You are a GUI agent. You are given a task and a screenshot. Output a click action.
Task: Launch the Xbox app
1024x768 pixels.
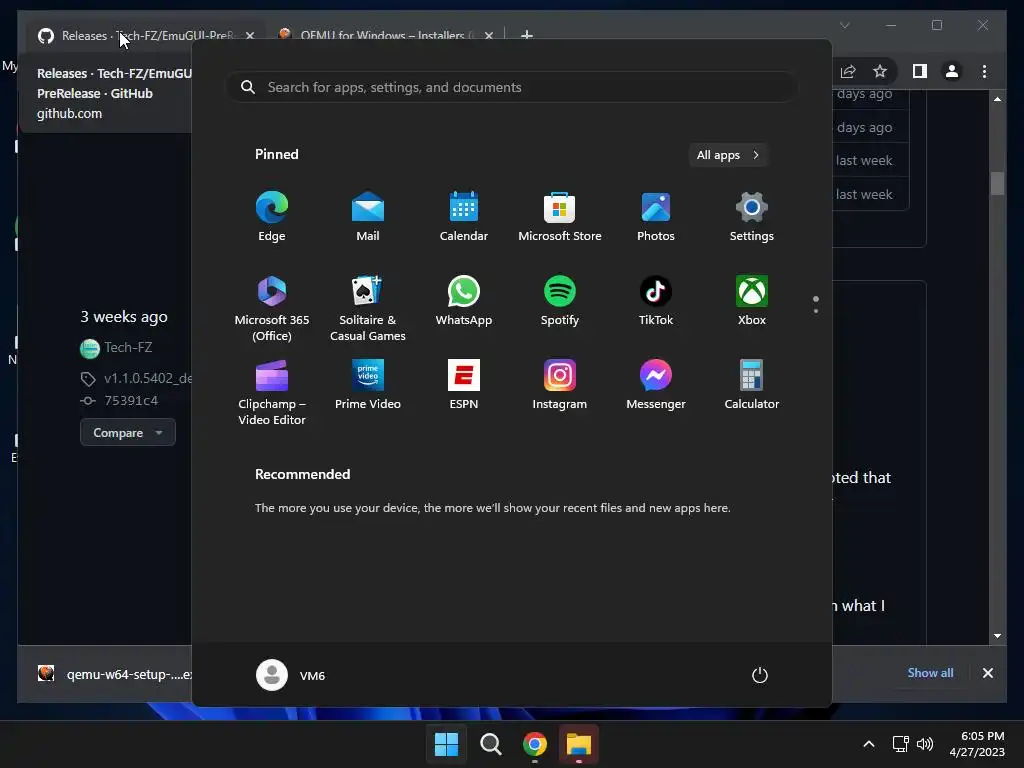(752, 300)
